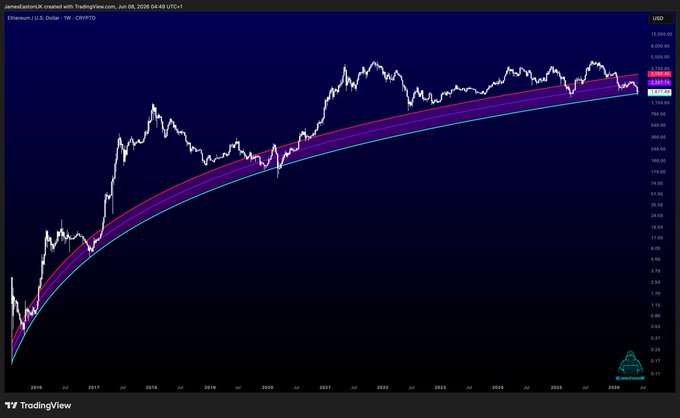Image resolution: width=680 pixels, height=418 pixels.
Task: Click the JamesEastonUK created with TradingView.com header
Action: click(x=93, y=7)
